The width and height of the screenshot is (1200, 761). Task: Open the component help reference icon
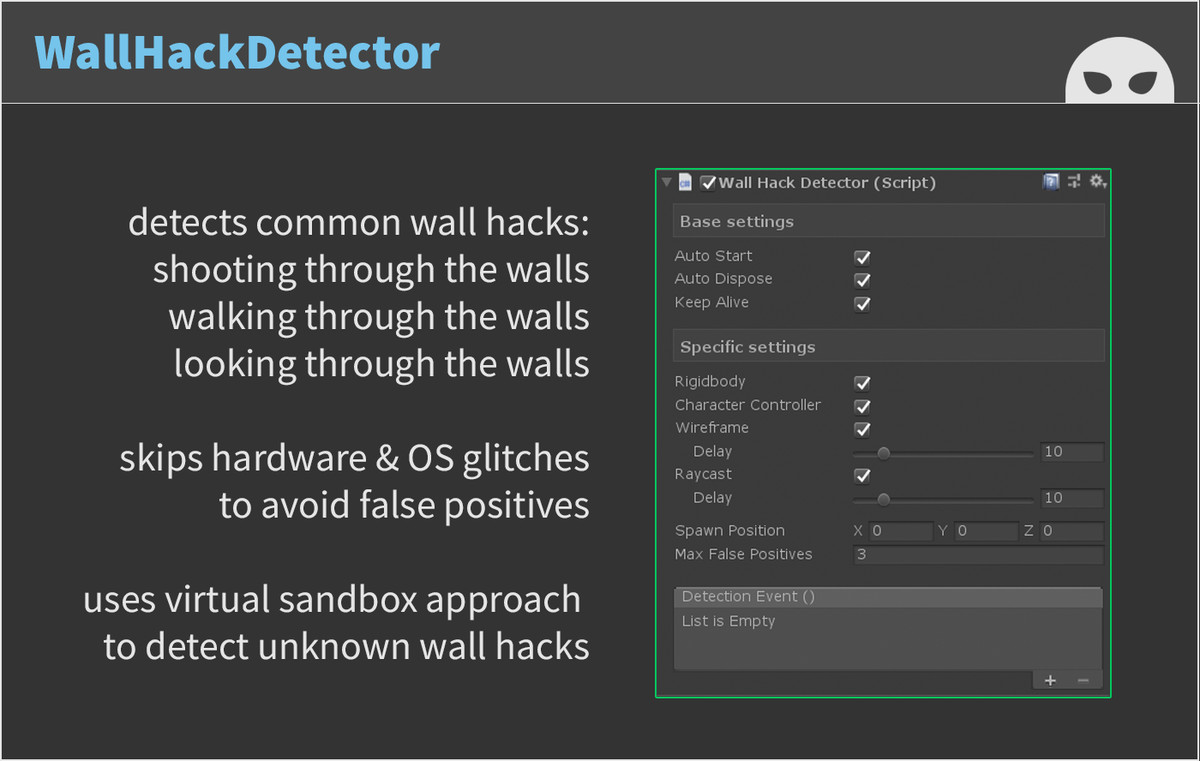(1051, 182)
